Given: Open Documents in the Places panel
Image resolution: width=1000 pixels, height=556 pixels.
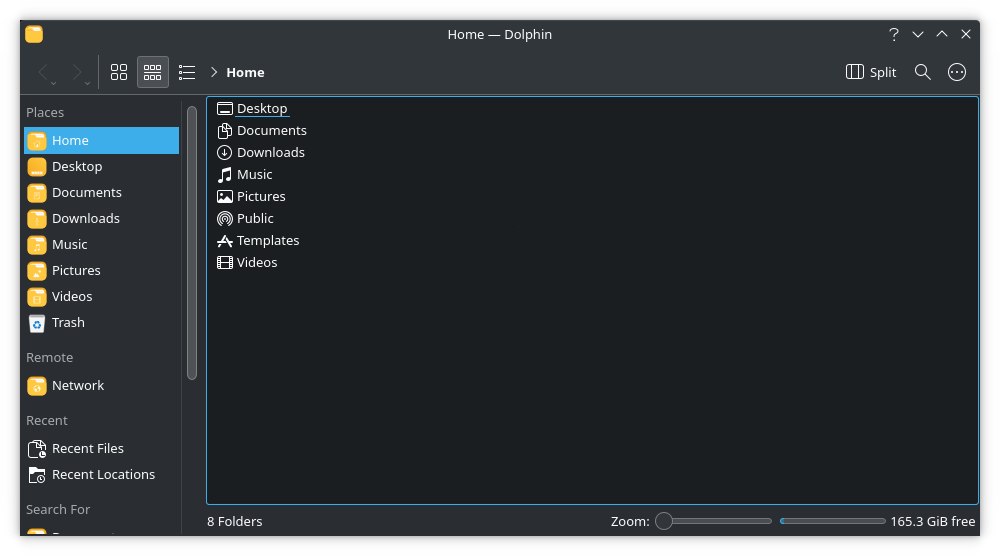Looking at the screenshot, I should [x=101, y=193].
